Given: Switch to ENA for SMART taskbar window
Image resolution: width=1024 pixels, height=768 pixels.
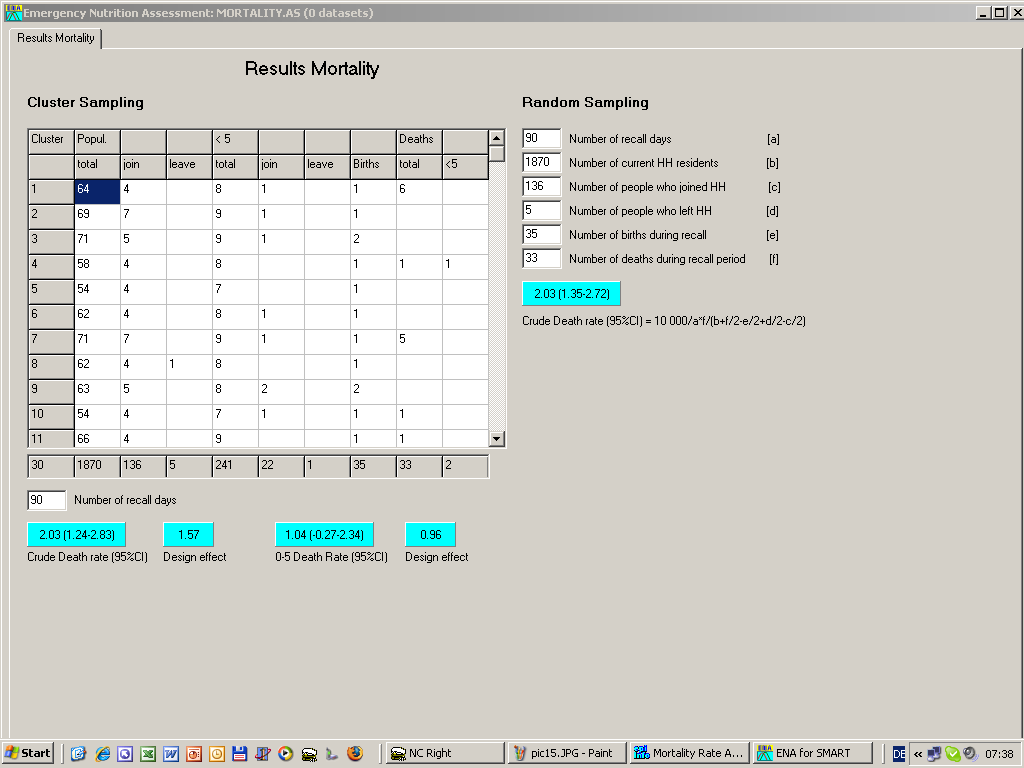Looking at the screenshot, I should (x=812, y=753).
